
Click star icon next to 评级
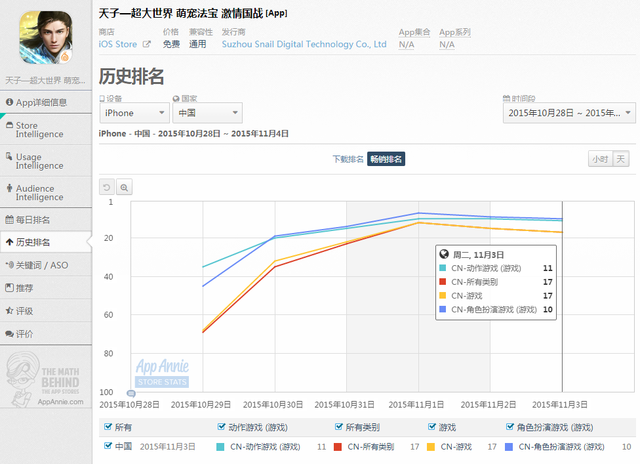[x=9, y=311]
